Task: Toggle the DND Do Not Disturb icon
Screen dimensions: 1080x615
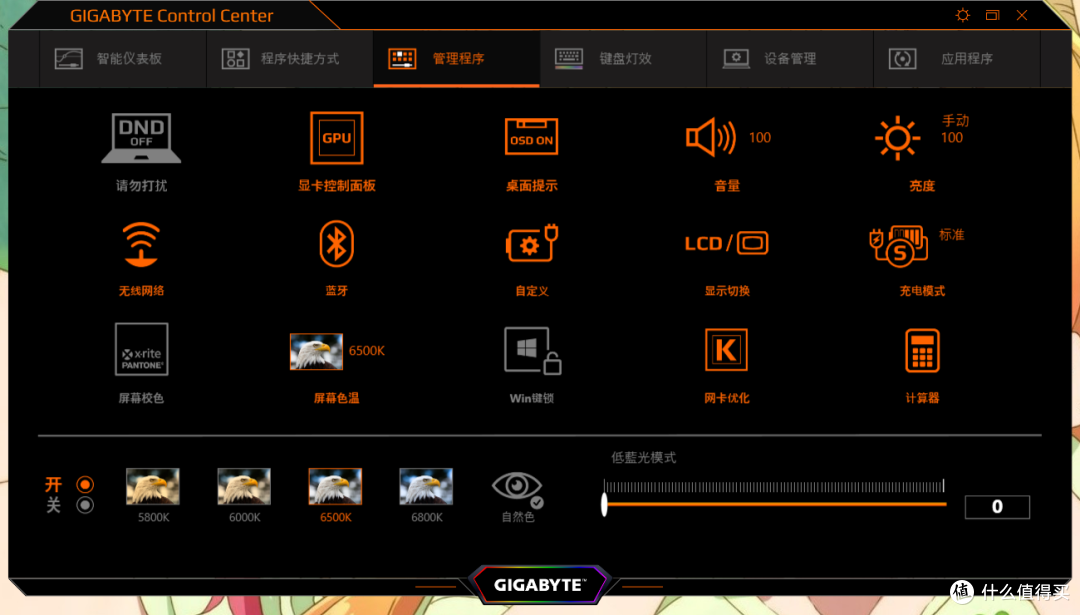Action: point(141,138)
